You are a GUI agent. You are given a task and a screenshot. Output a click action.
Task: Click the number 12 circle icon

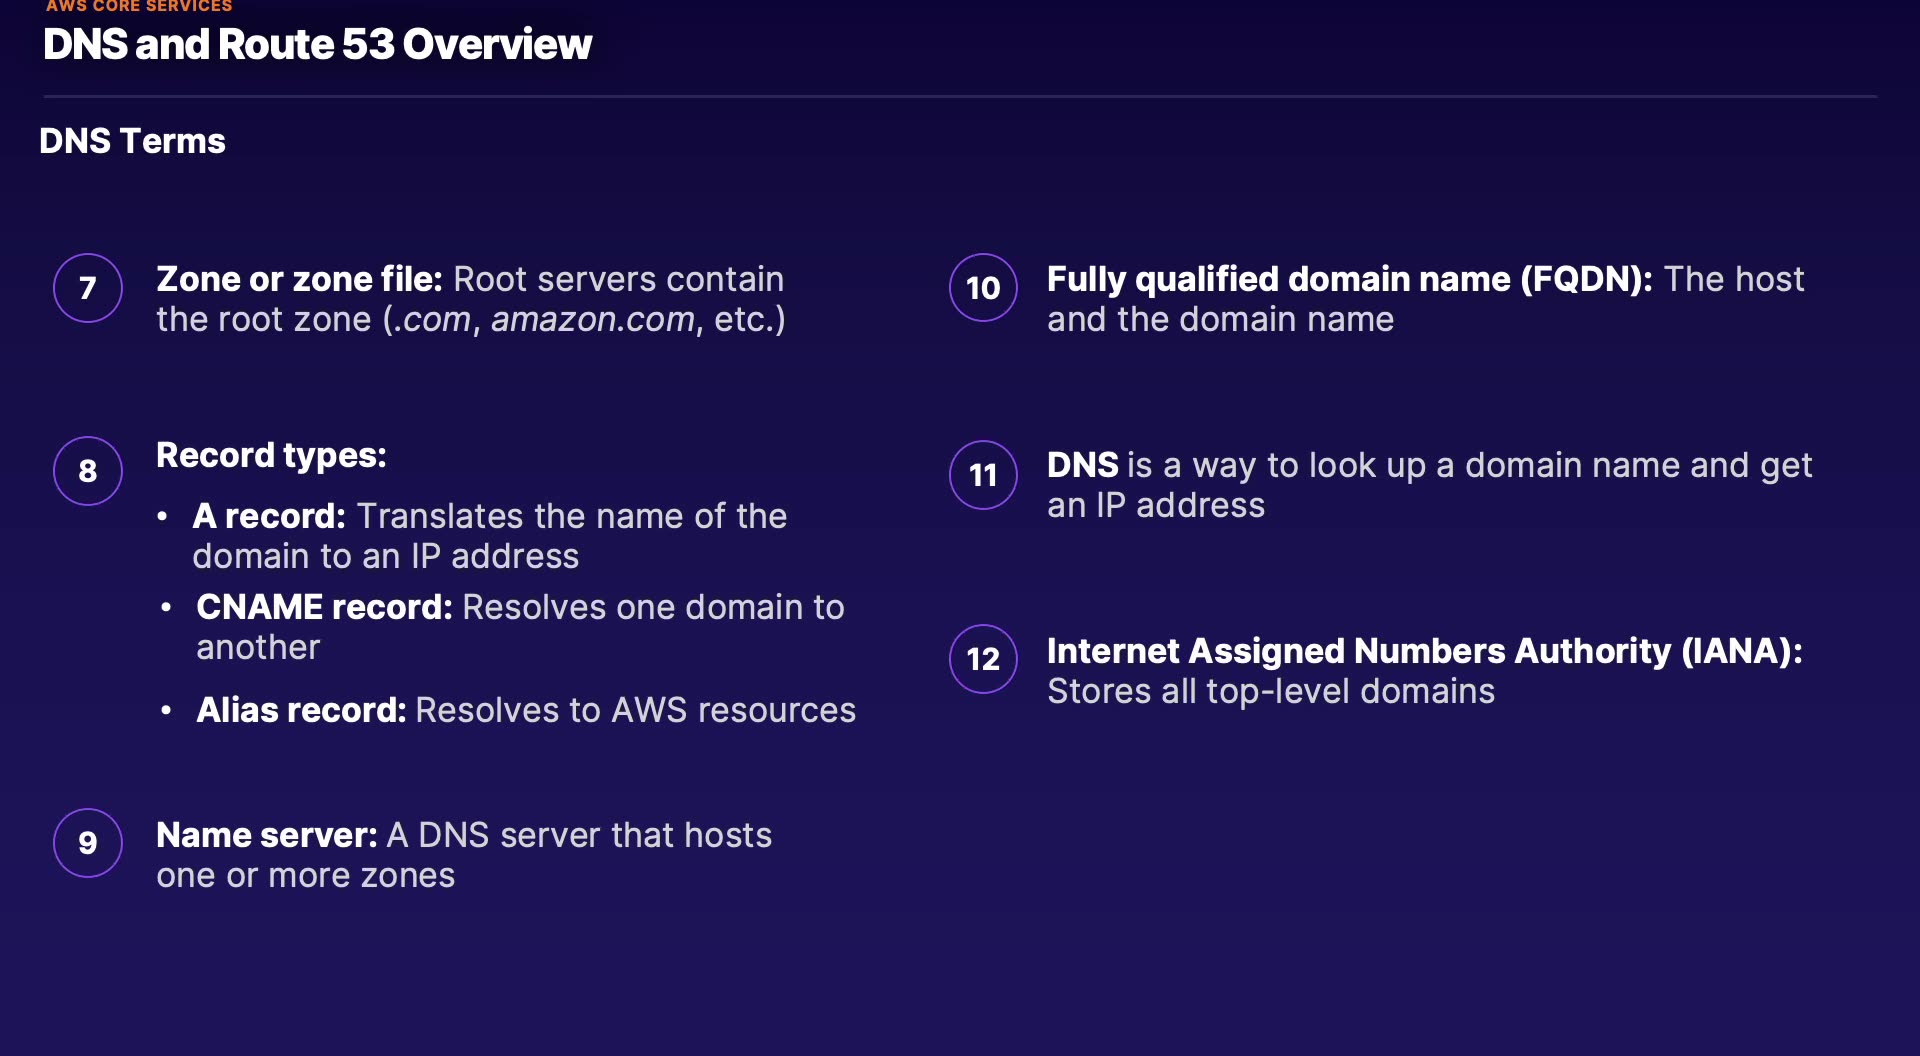pos(983,659)
